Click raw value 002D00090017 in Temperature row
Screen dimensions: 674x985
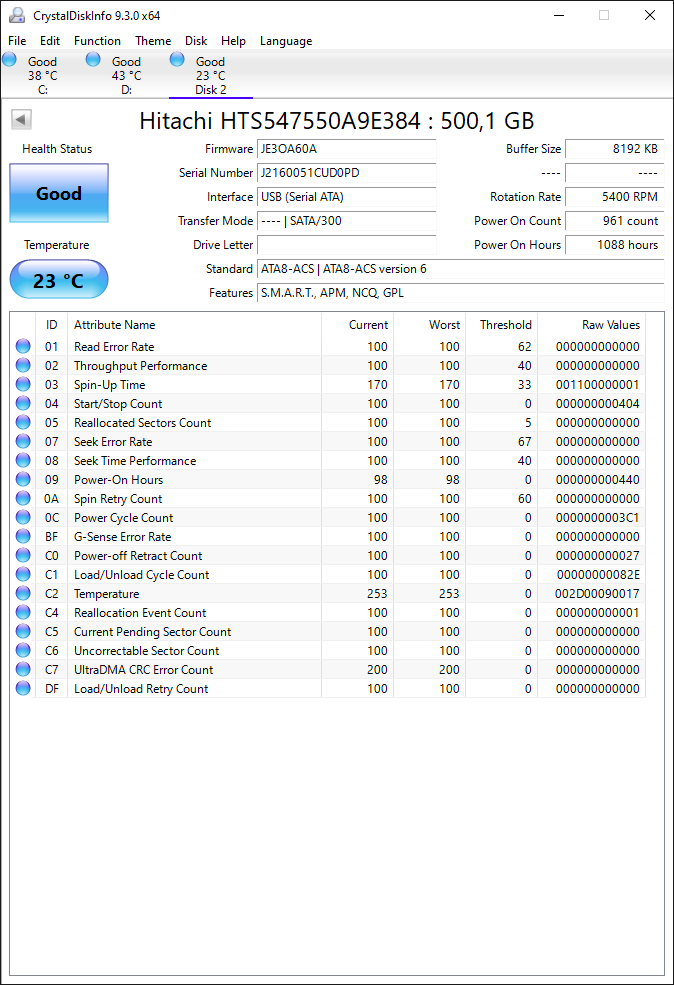(x=597, y=594)
